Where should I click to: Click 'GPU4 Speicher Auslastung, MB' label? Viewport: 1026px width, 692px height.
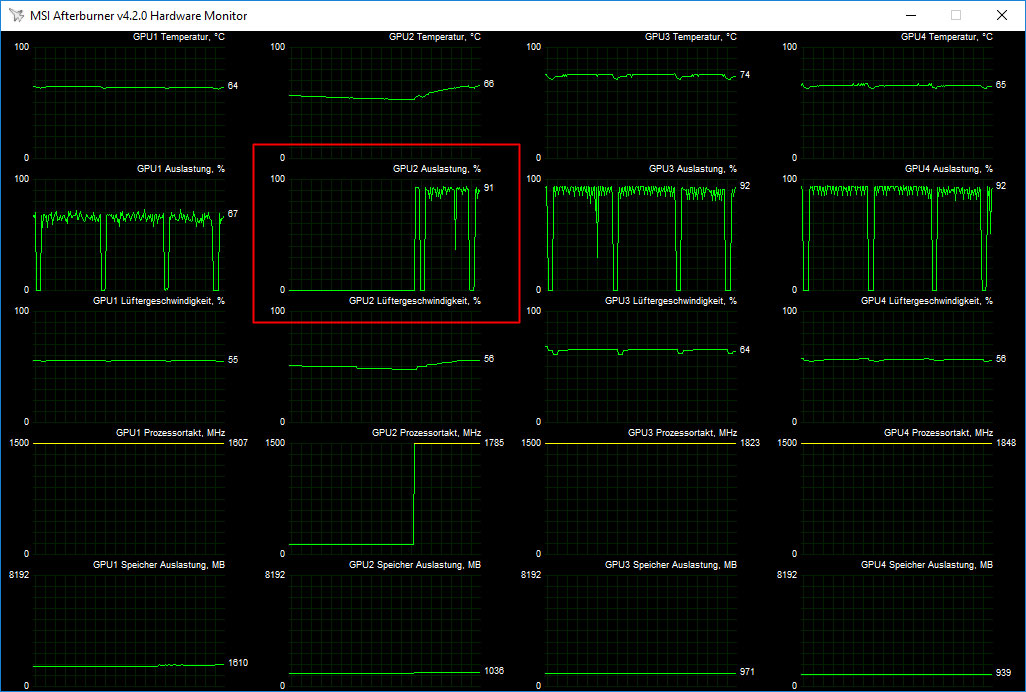pos(927,564)
